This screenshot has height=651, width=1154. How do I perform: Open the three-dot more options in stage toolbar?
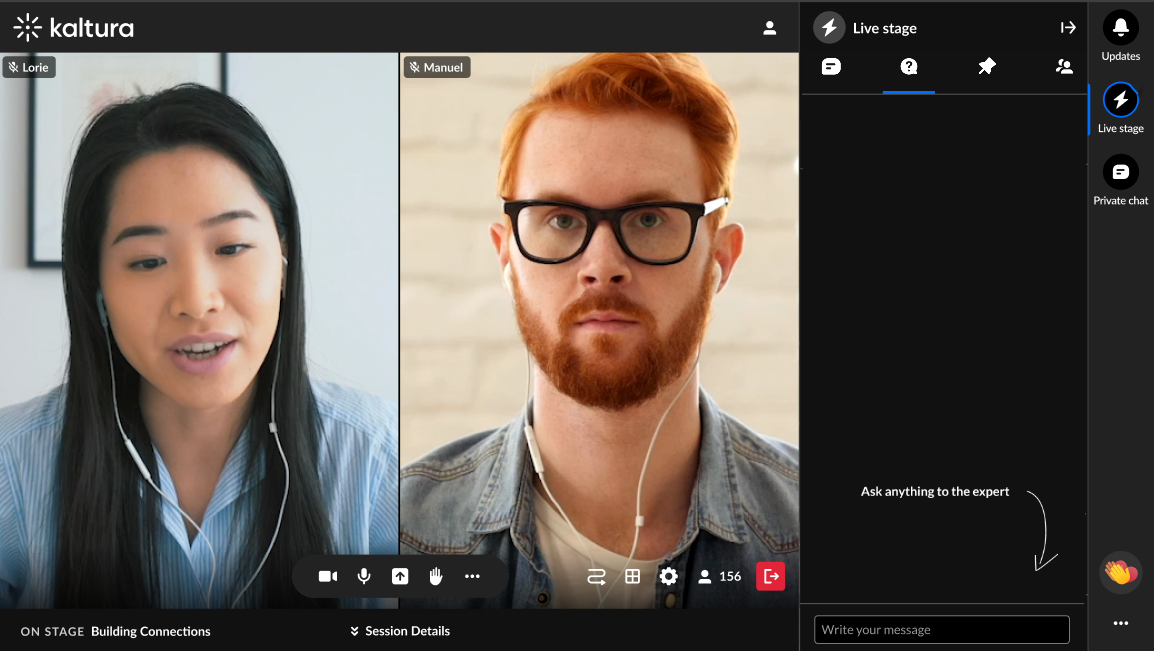coord(472,576)
